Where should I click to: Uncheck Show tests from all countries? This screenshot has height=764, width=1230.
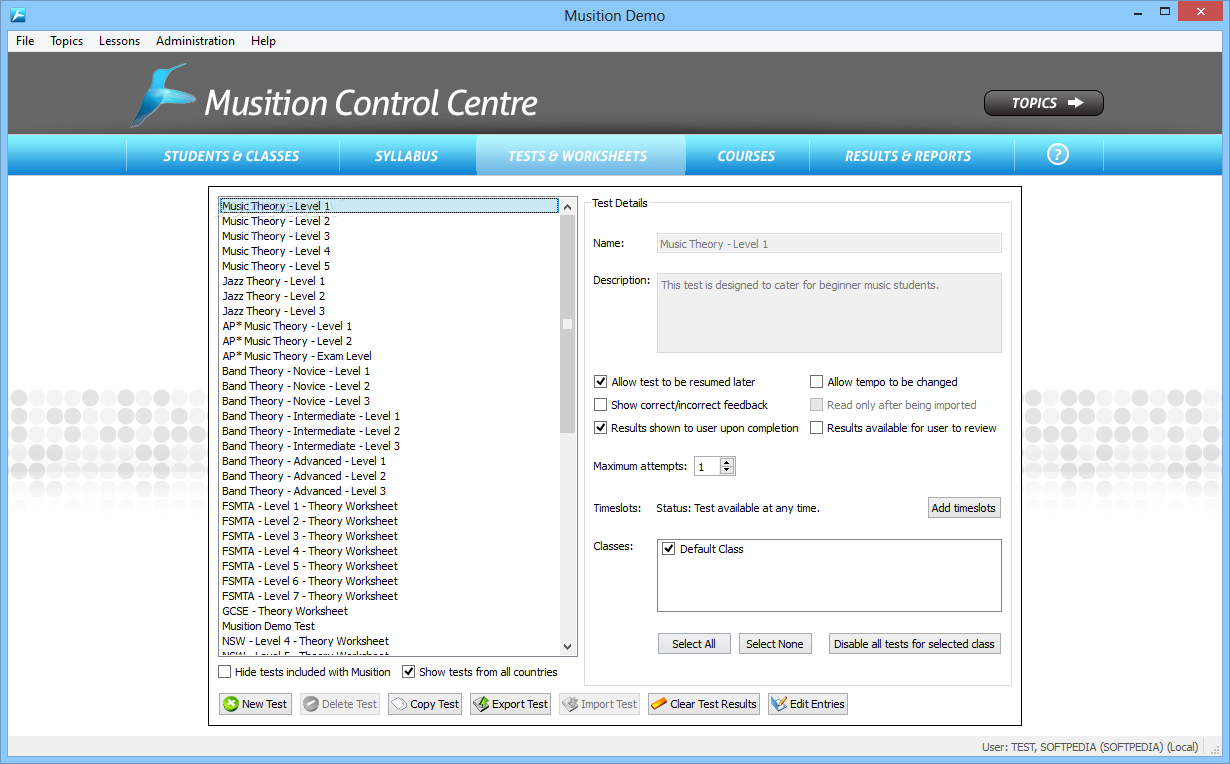point(409,672)
